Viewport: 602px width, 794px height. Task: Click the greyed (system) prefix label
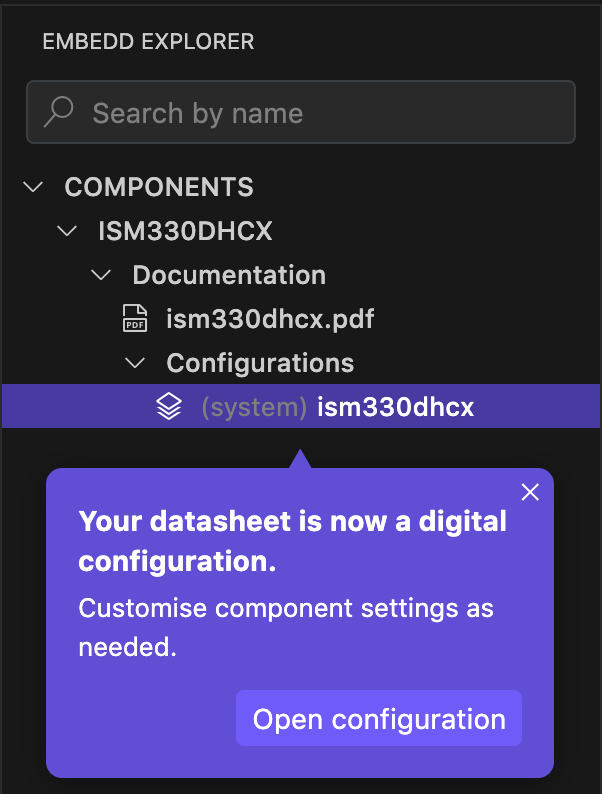click(x=254, y=407)
